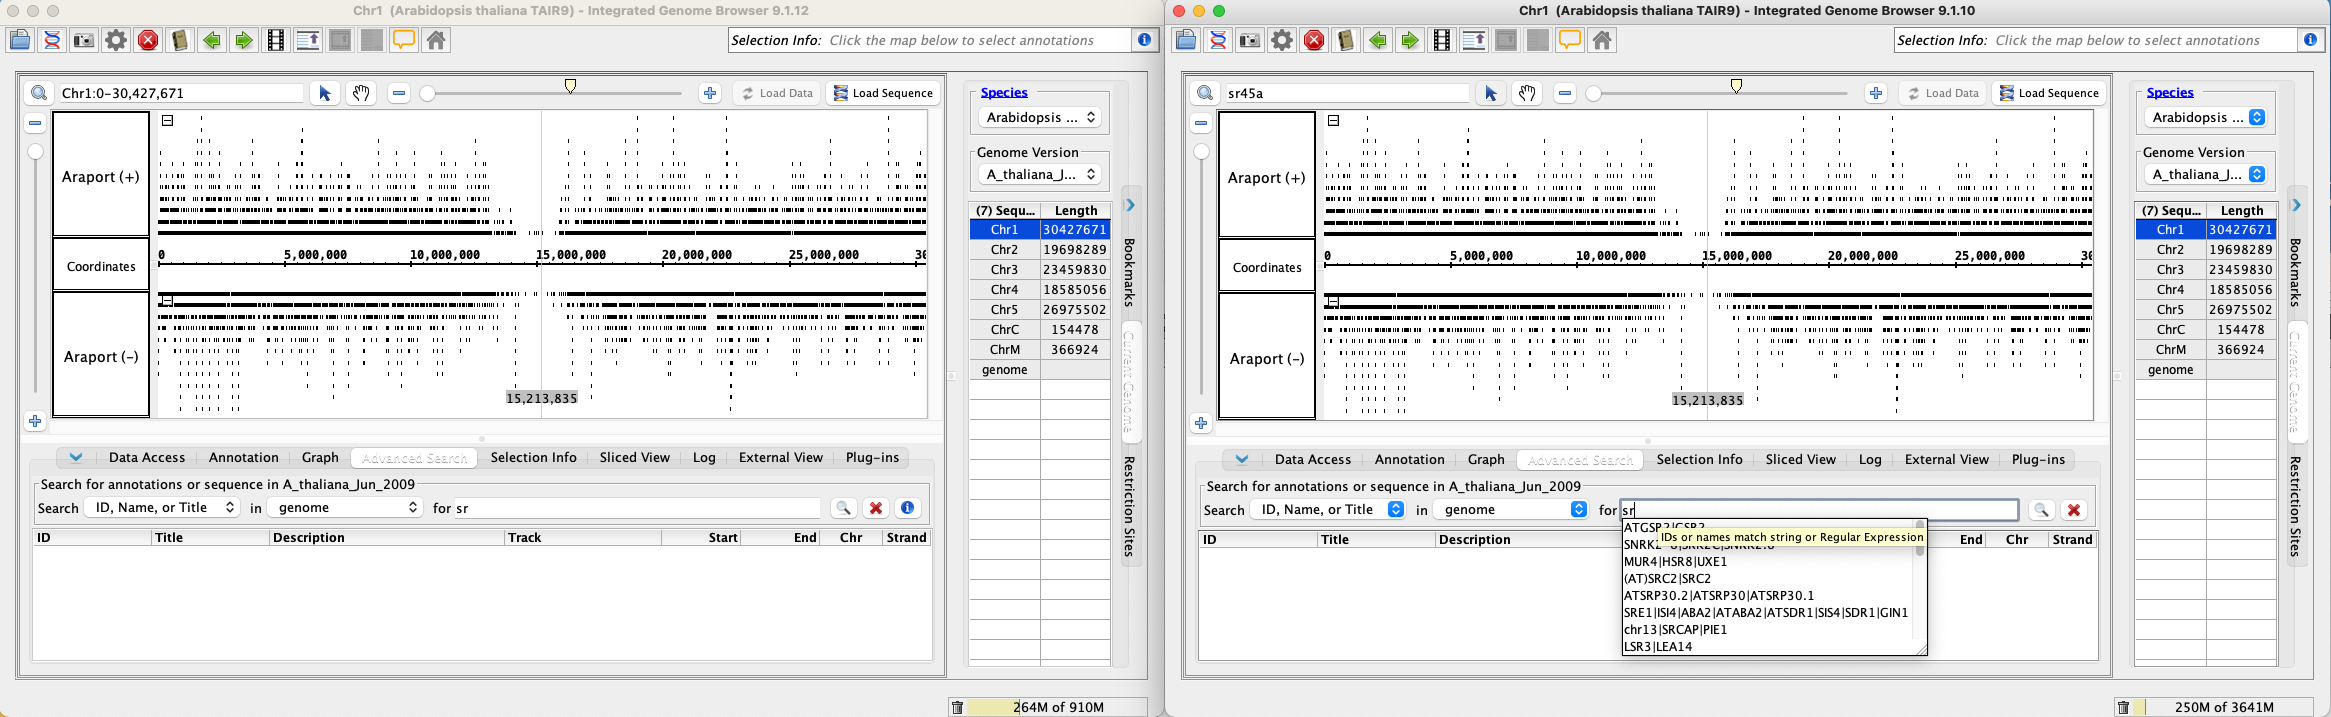Select Chr3 row in right window sequence table
Image resolution: width=2331 pixels, height=717 pixels.
click(2170, 270)
